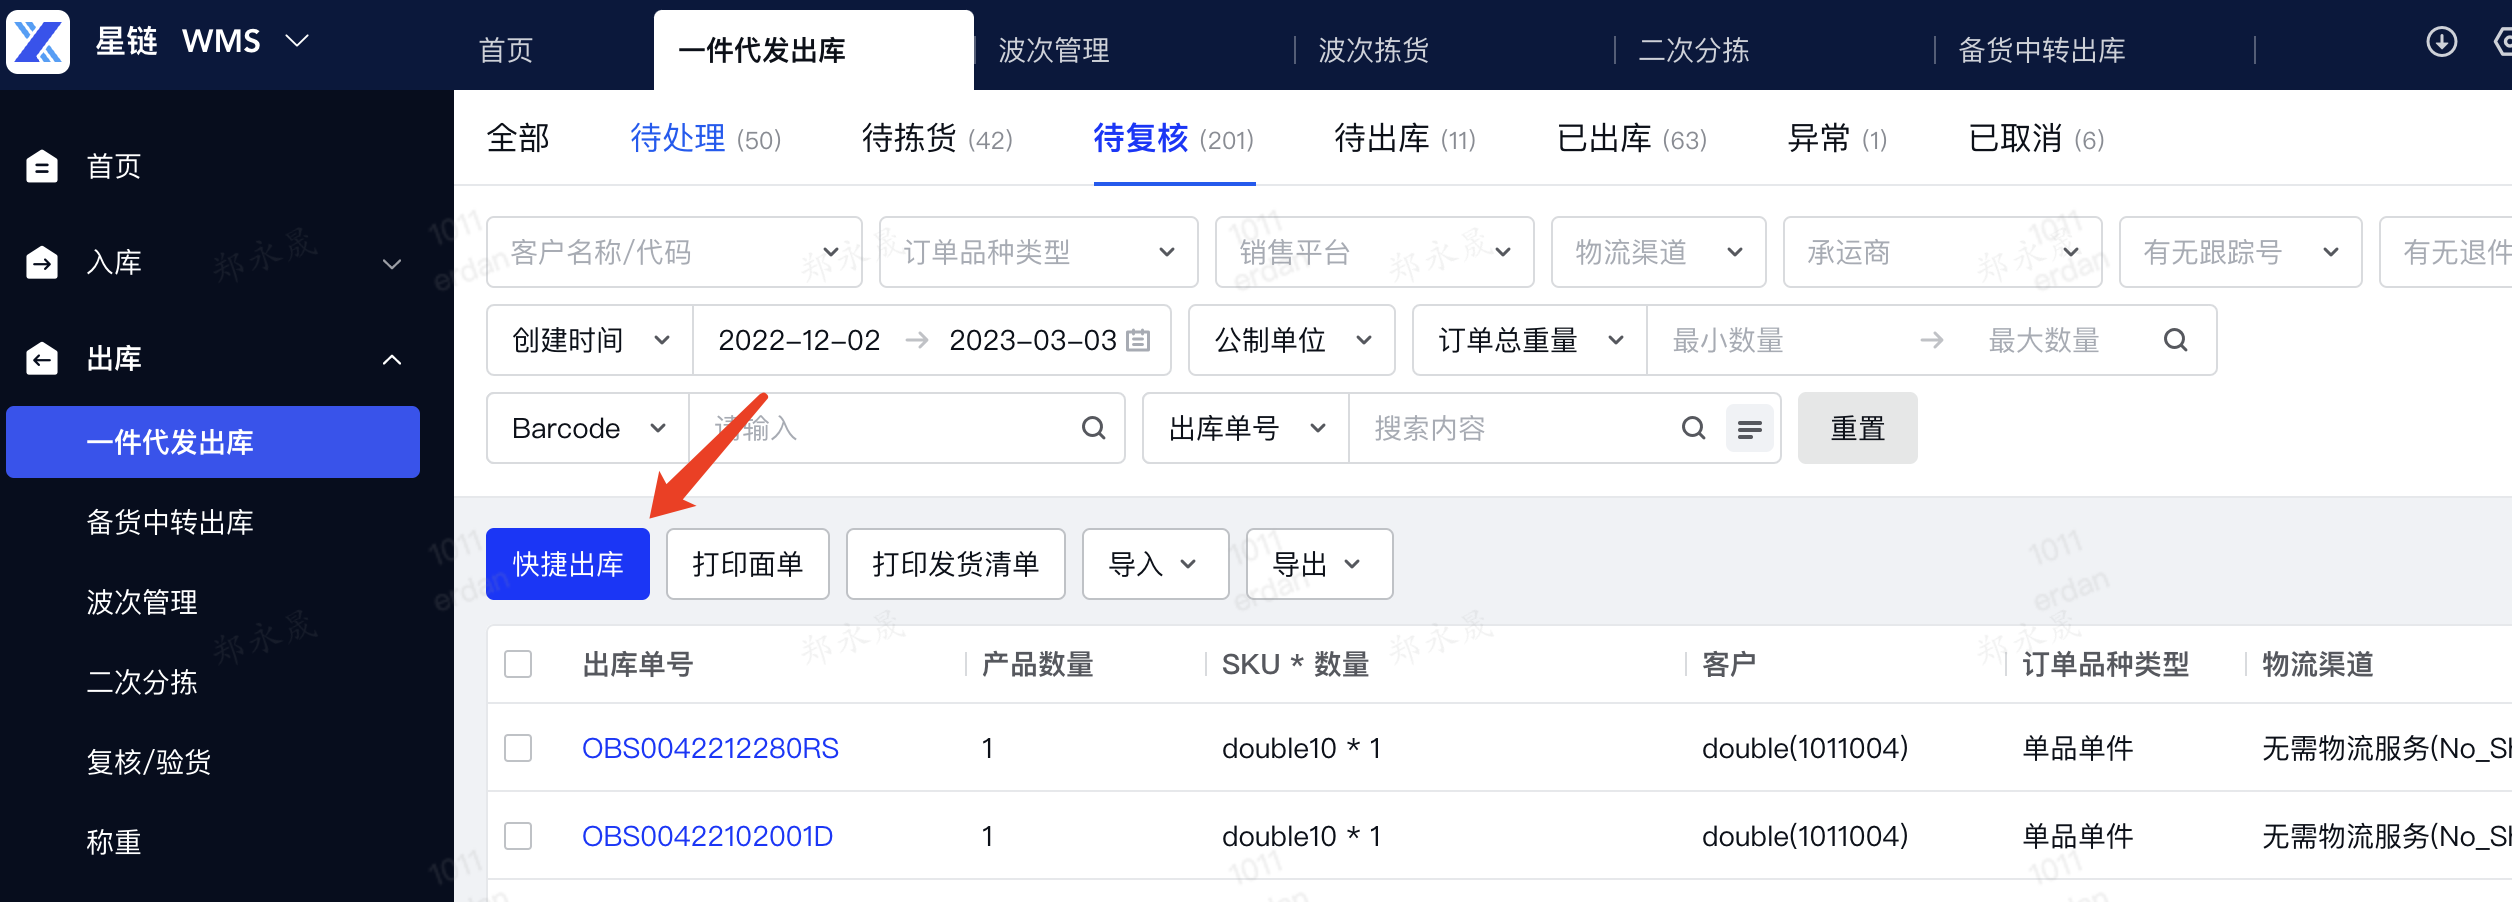This screenshot has width=2512, height=902.
Task: Click the download icon in top bar
Action: click(2441, 42)
